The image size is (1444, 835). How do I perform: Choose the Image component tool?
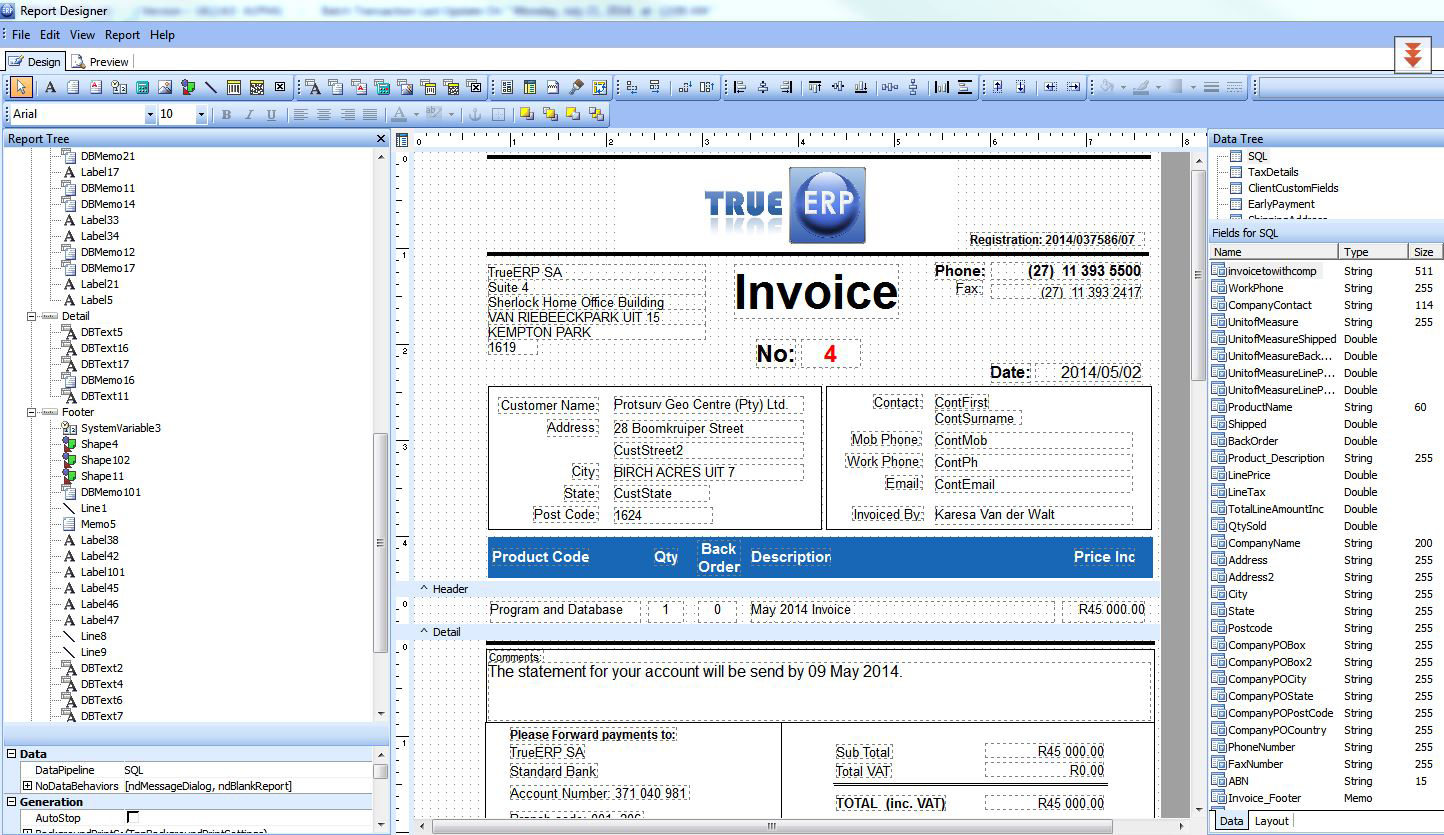[x=165, y=88]
